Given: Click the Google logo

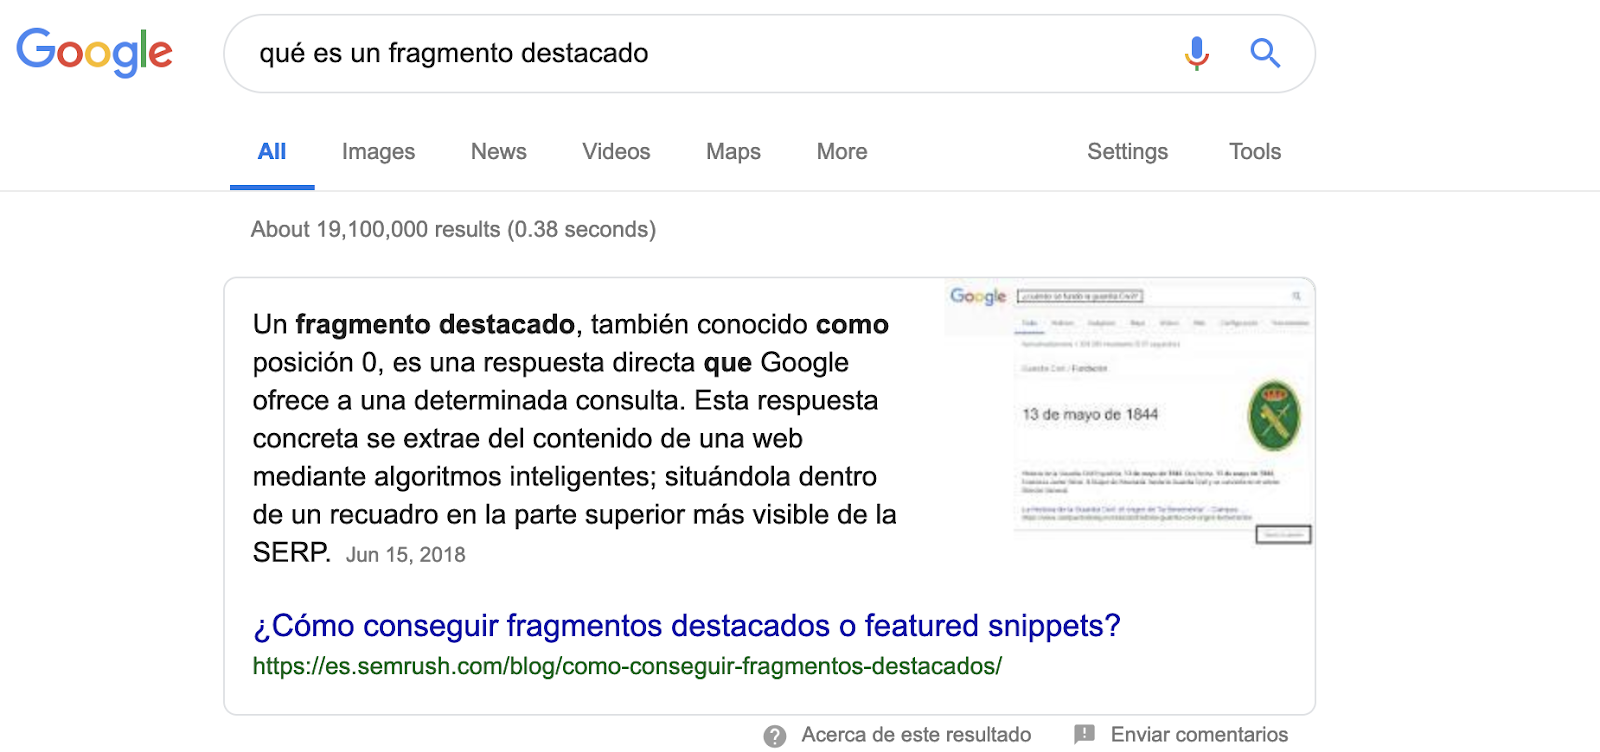Looking at the screenshot, I should (94, 52).
